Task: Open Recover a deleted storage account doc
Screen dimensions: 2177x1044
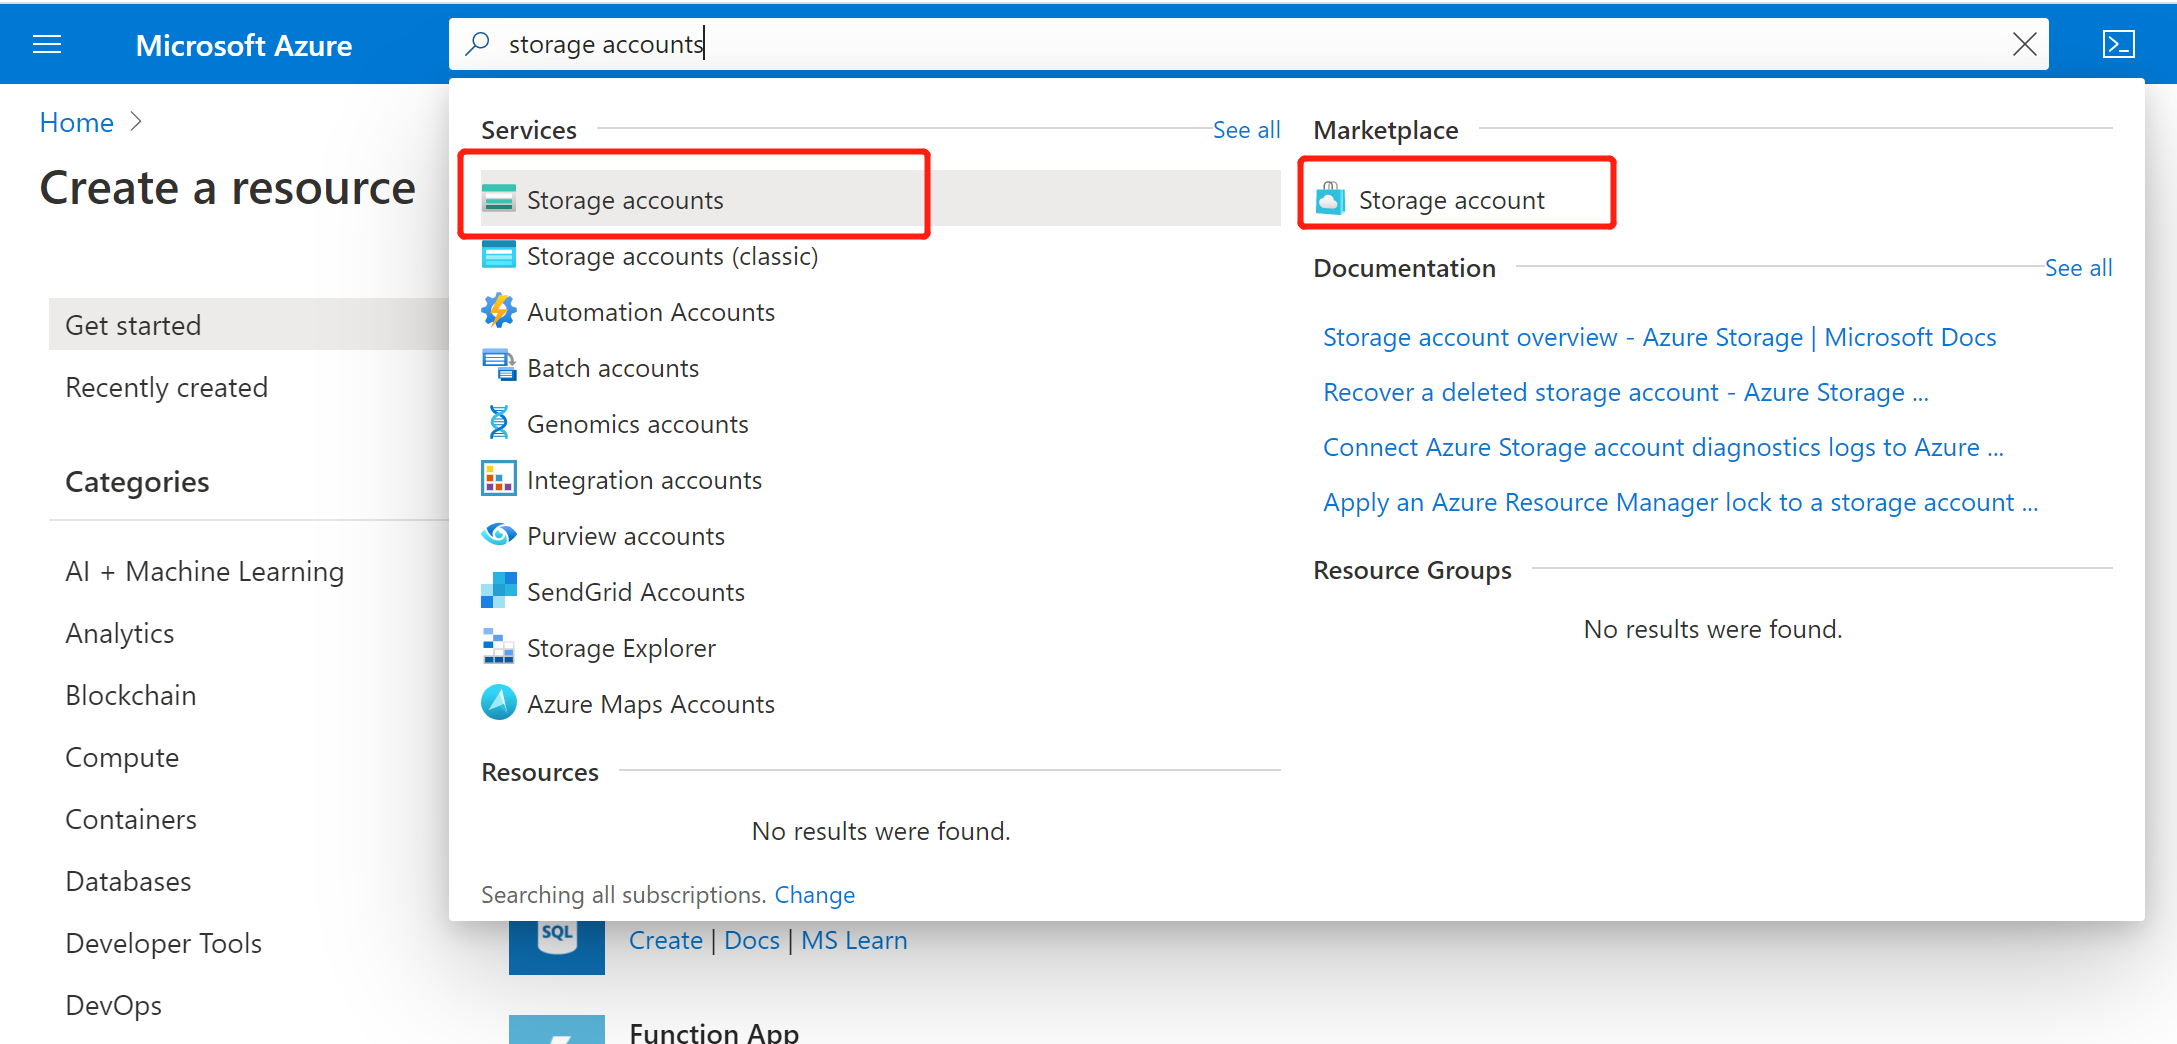Action: click(x=1625, y=392)
